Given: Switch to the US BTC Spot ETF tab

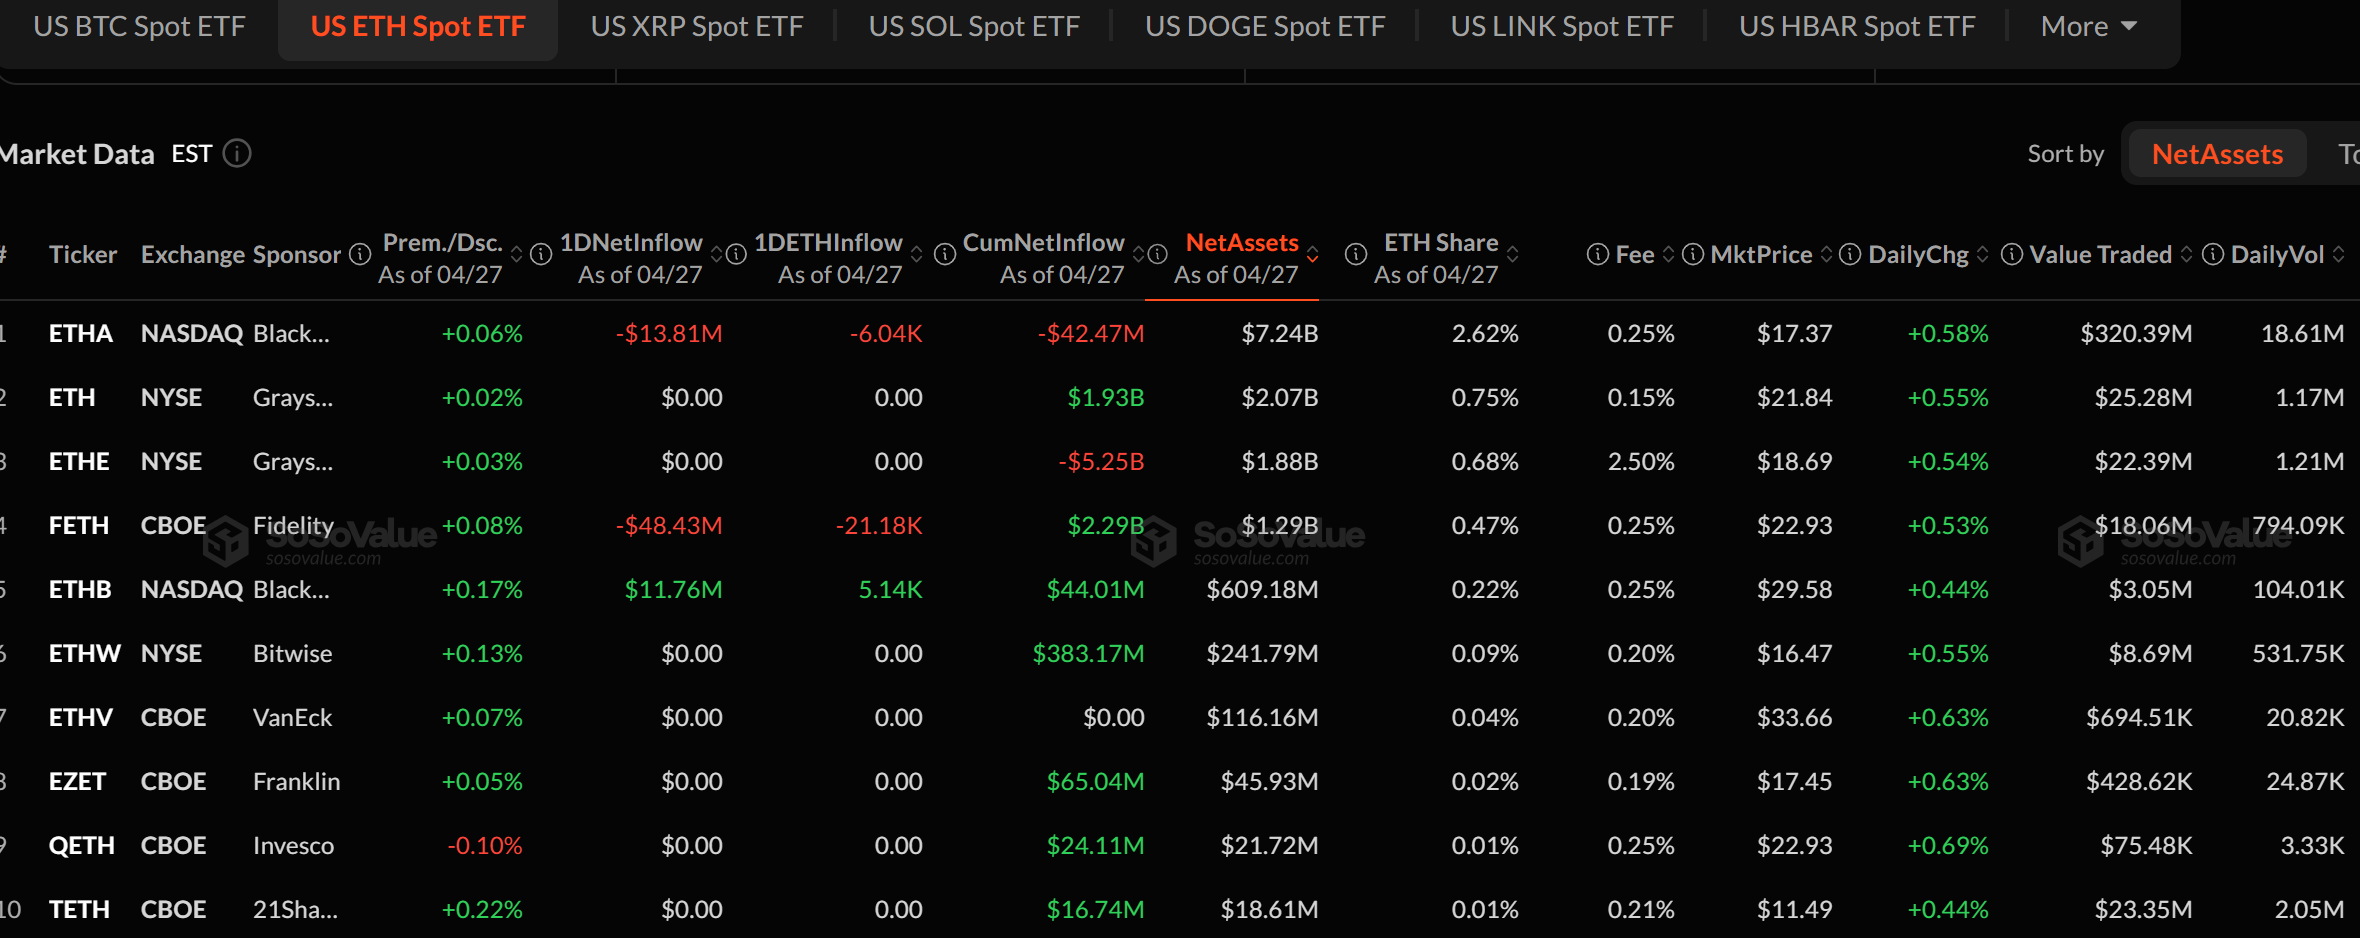Looking at the screenshot, I should (x=140, y=26).
